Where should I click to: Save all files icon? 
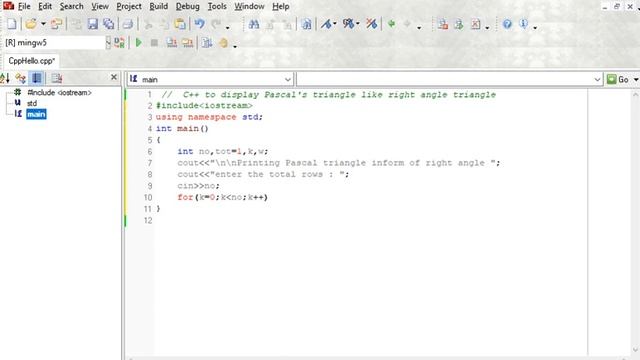click(x=109, y=24)
